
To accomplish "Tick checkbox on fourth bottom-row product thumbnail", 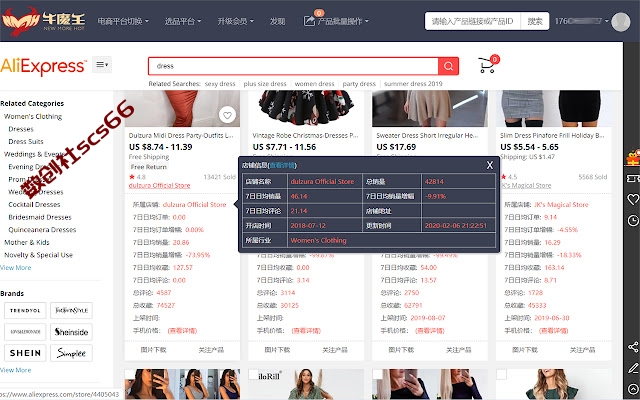I will click(x=501, y=374).
